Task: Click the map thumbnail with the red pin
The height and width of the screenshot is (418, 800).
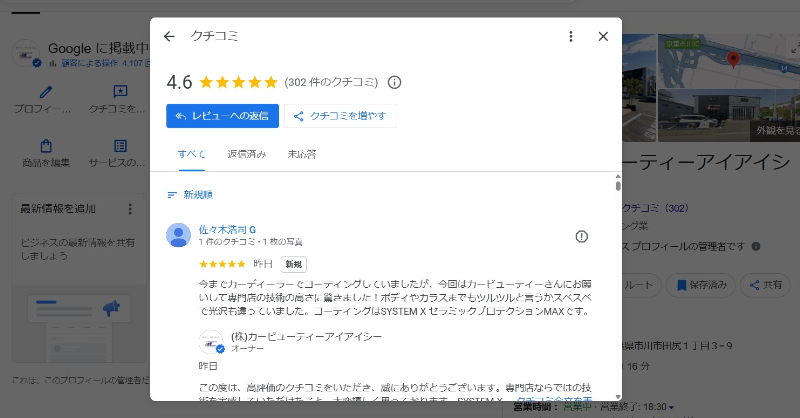Action: click(x=729, y=60)
